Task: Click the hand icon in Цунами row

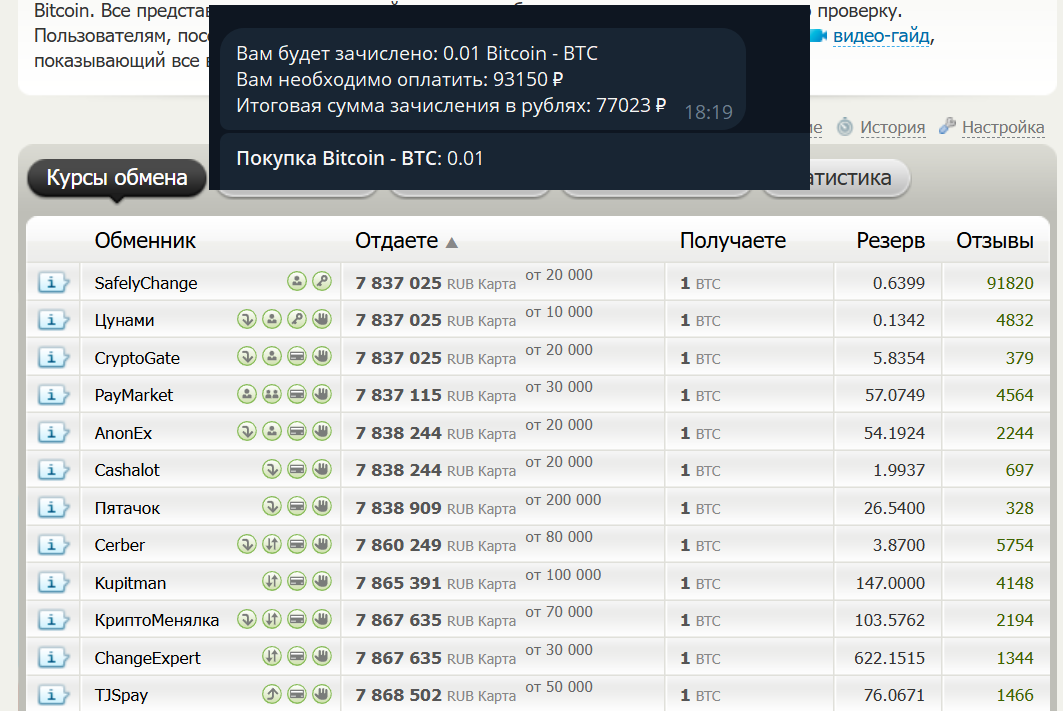Action: (x=321, y=320)
